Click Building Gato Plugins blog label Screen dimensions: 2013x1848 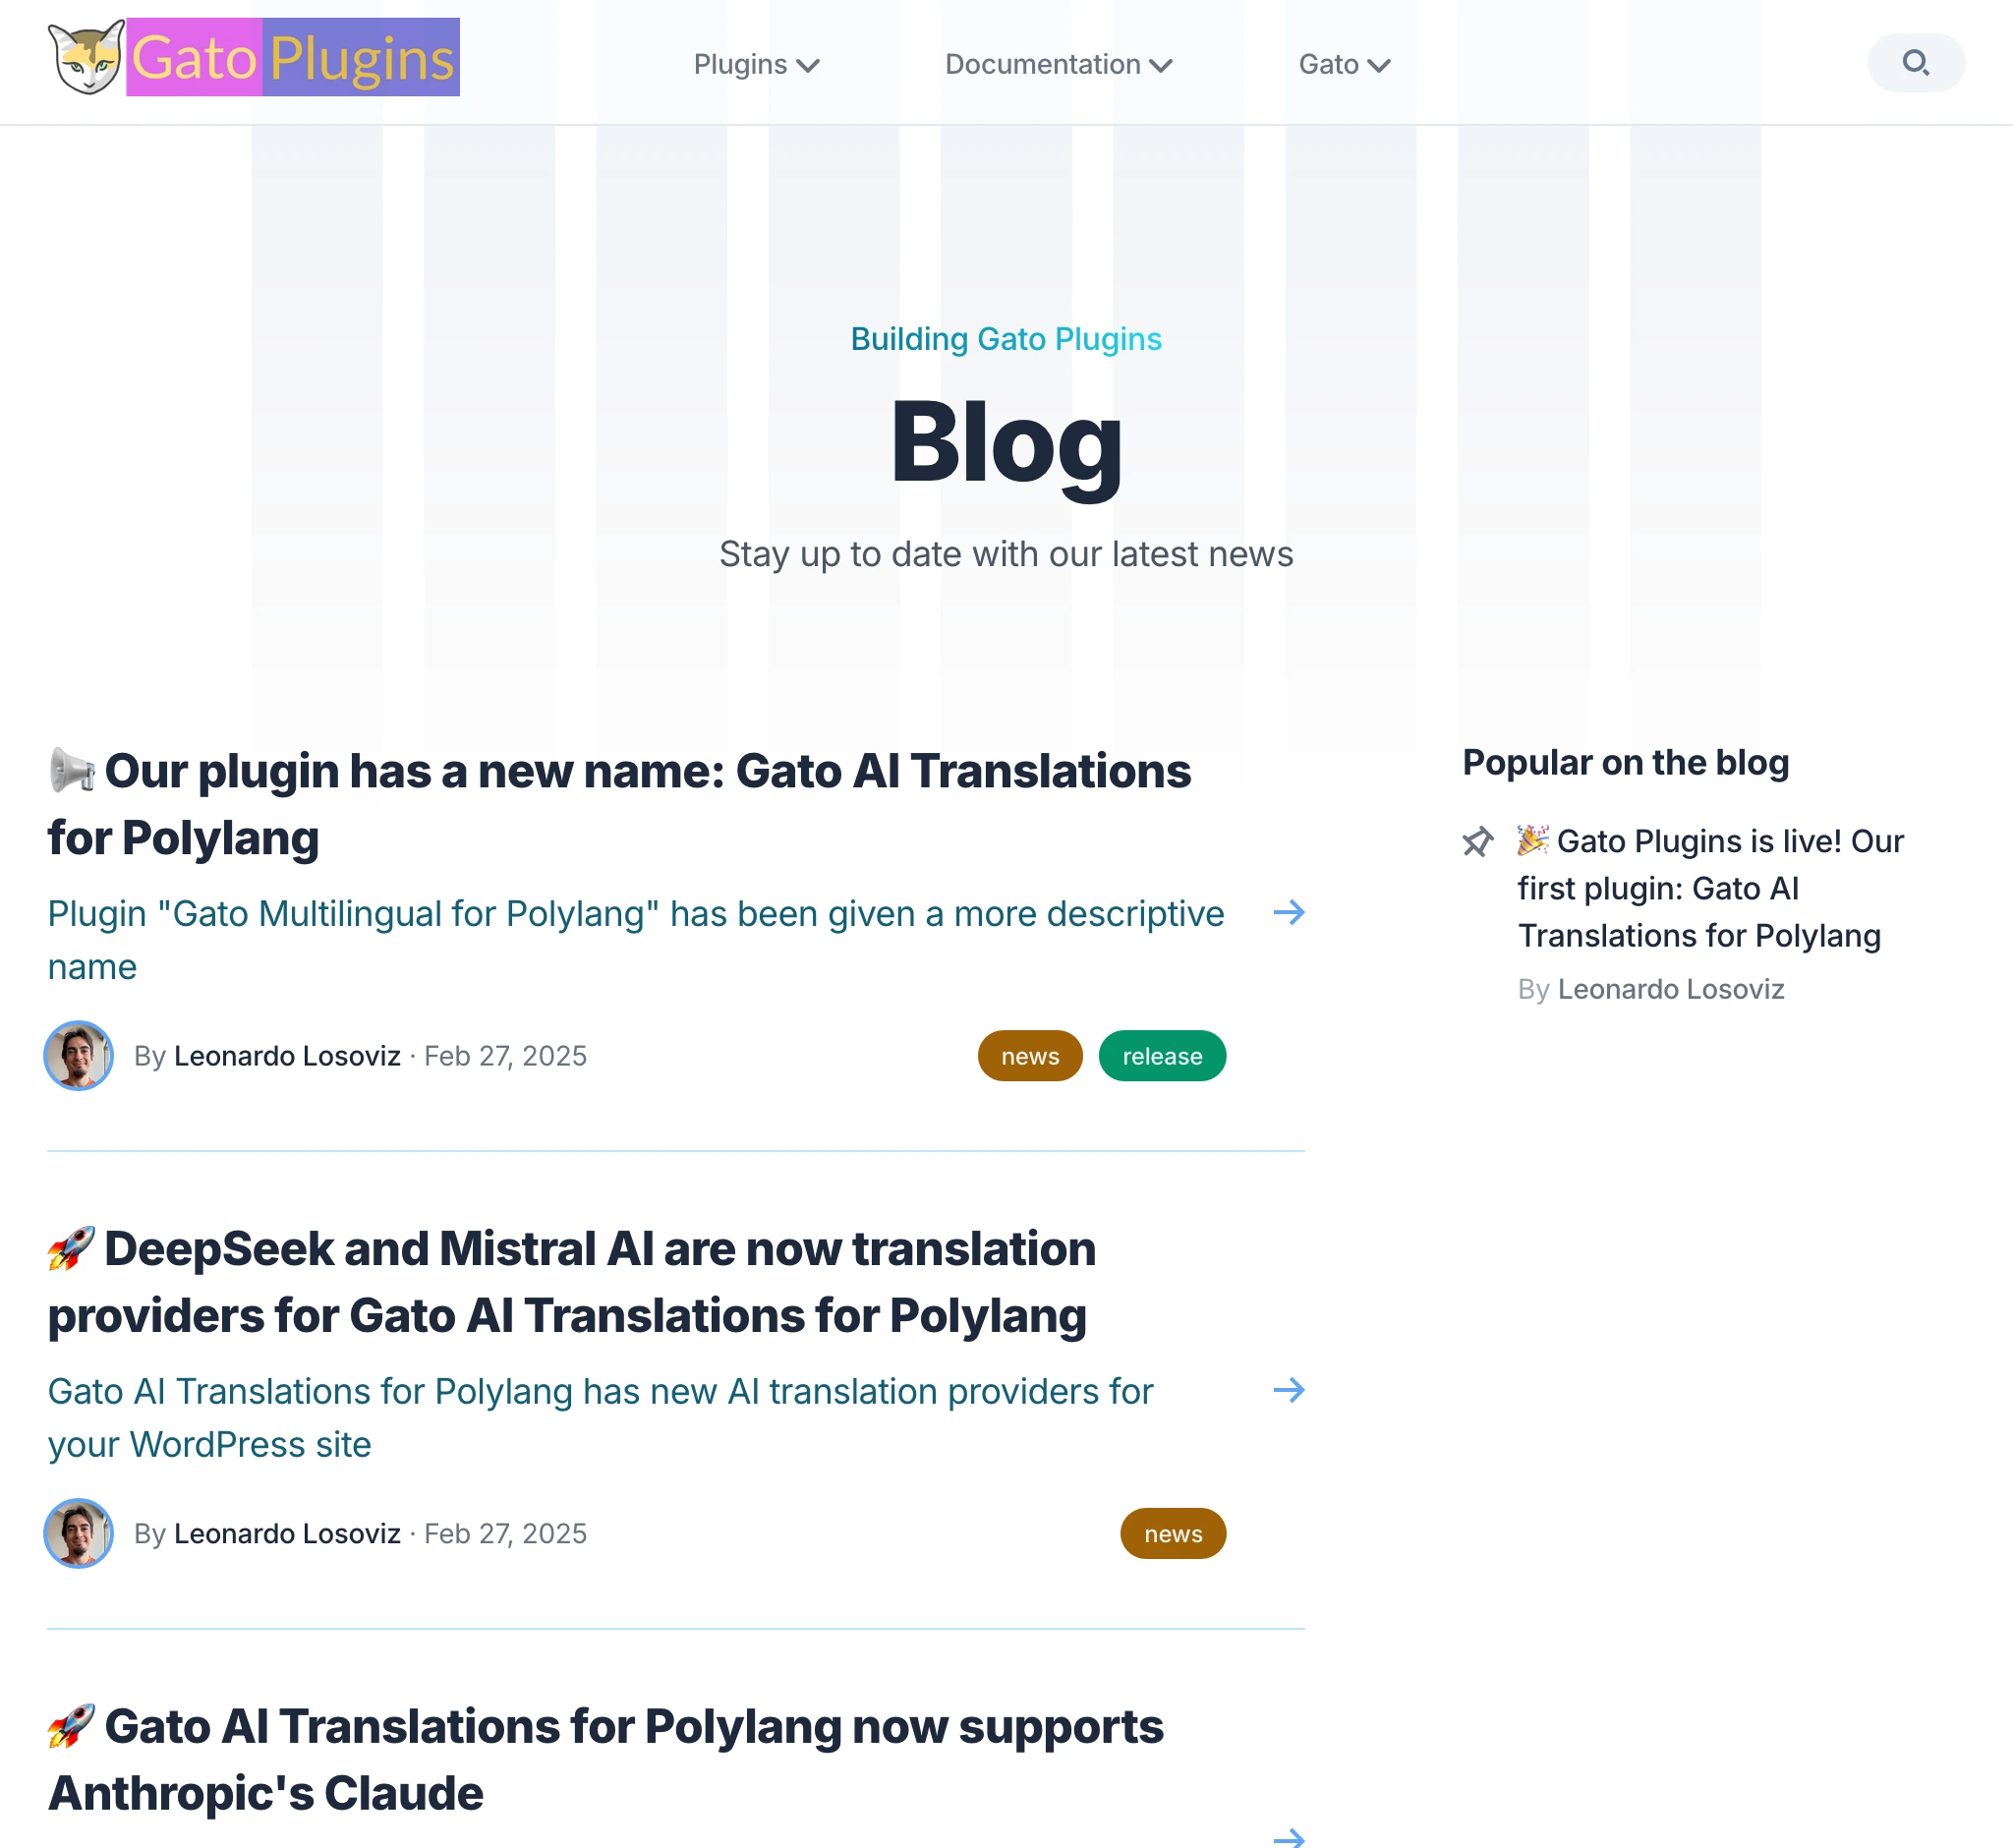(x=1006, y=338)
